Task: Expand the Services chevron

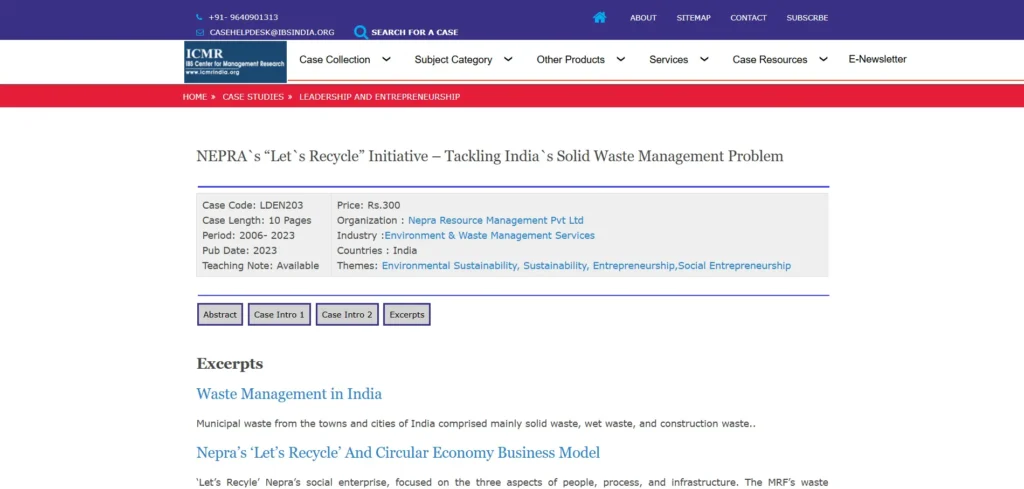Action: tap(705, 59)
